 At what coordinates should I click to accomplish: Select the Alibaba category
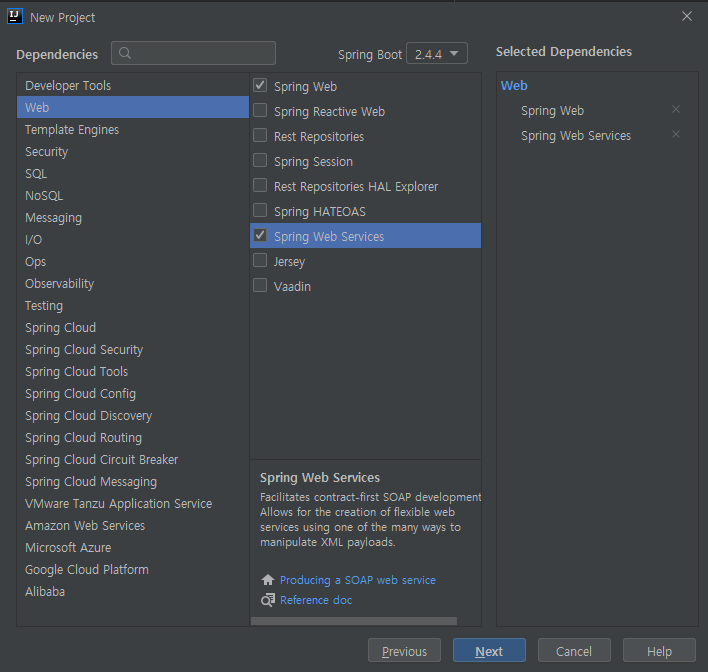click(x=133, y=592)
